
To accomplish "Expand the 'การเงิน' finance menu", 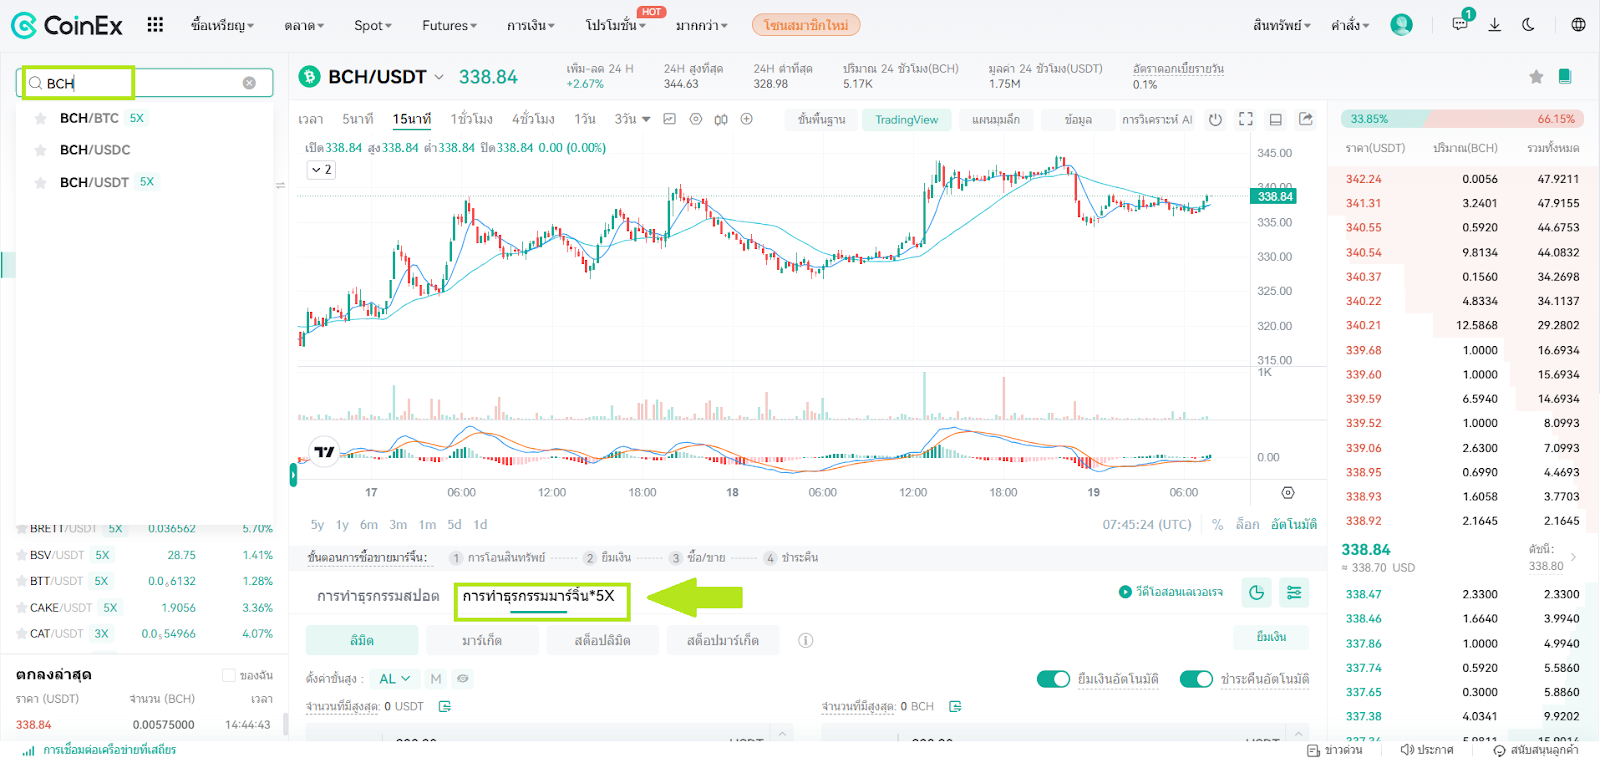I will click(531, 25).
